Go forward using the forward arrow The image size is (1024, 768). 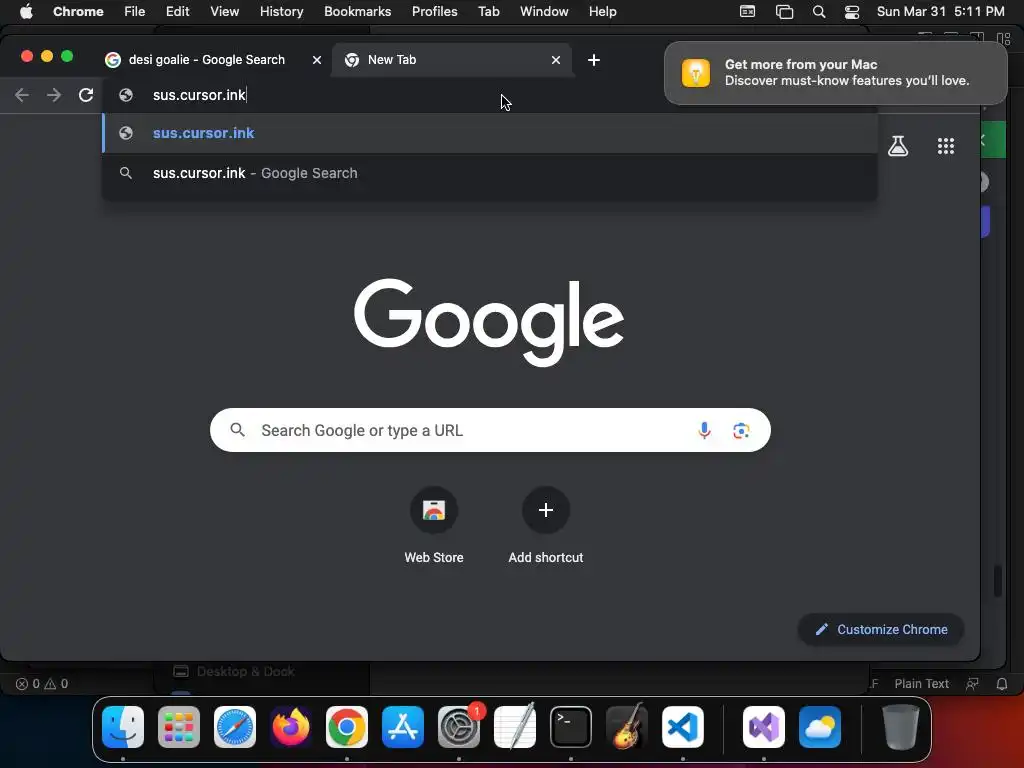(54, 95)
